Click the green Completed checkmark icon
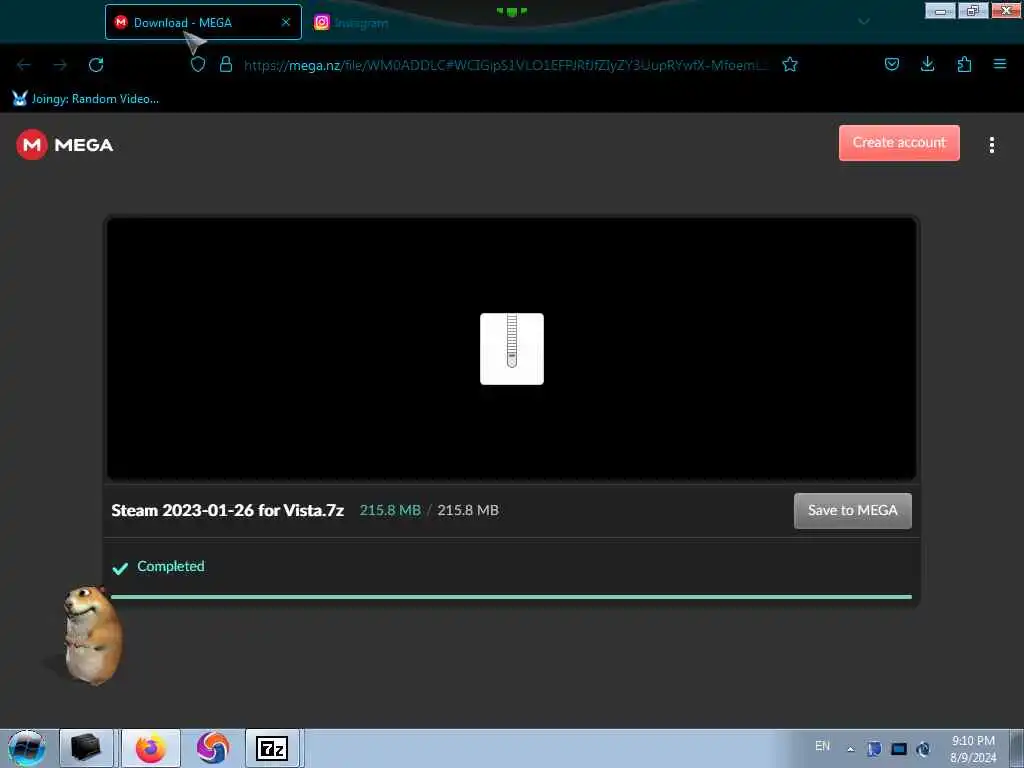Screen dimensions: 1024x768 120,568
